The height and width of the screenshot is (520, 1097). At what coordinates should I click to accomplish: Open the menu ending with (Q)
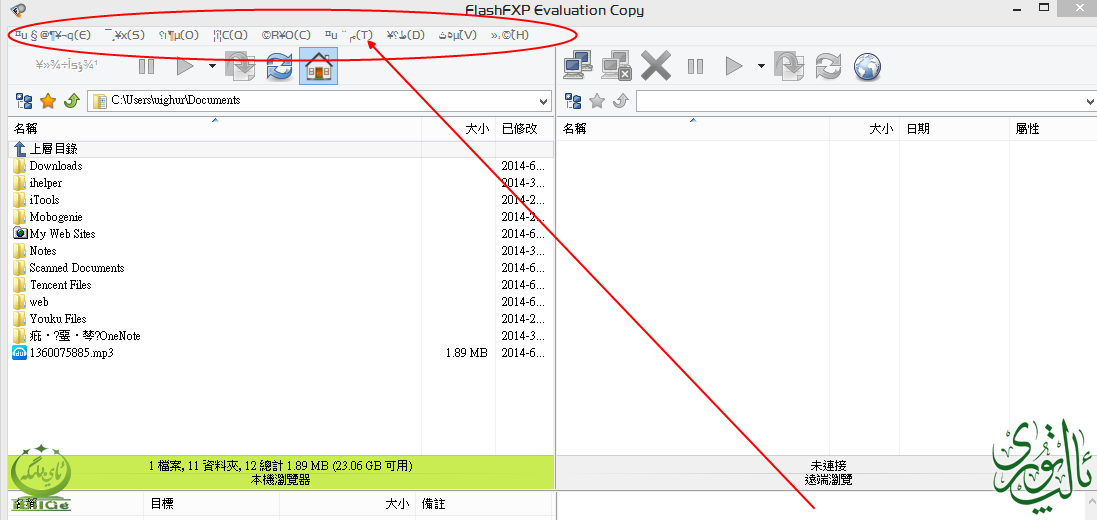pyautogui.click(x=231, y=35)
